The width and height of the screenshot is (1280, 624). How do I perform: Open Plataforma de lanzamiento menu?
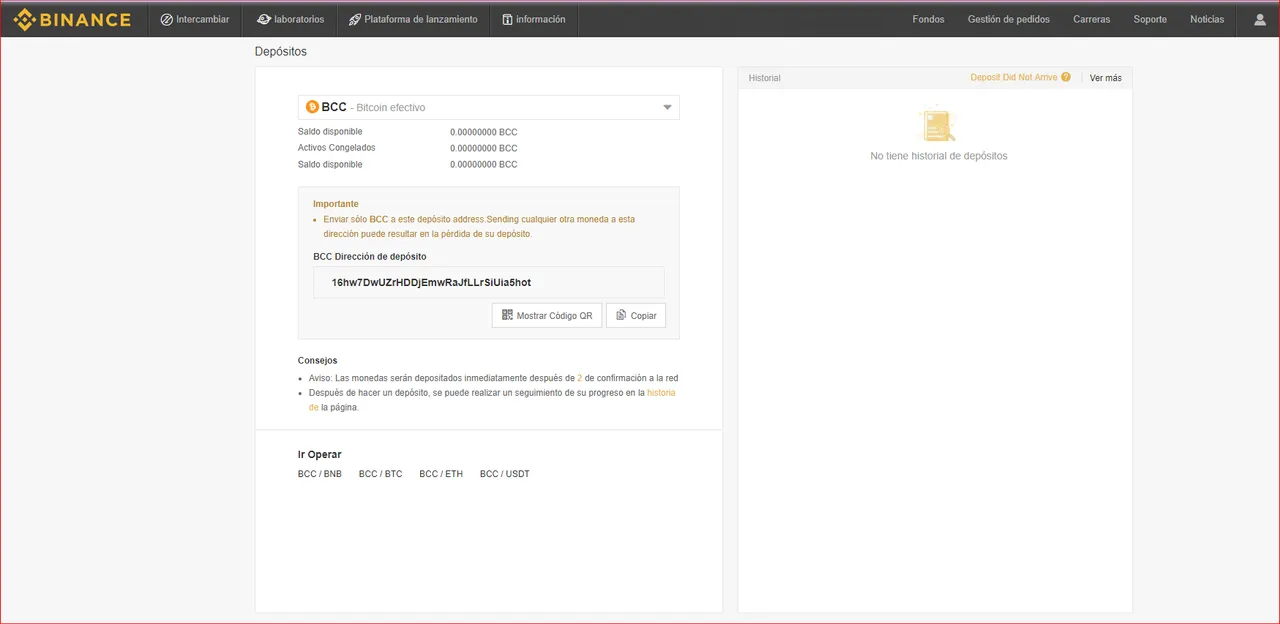(x=413, y=19)
